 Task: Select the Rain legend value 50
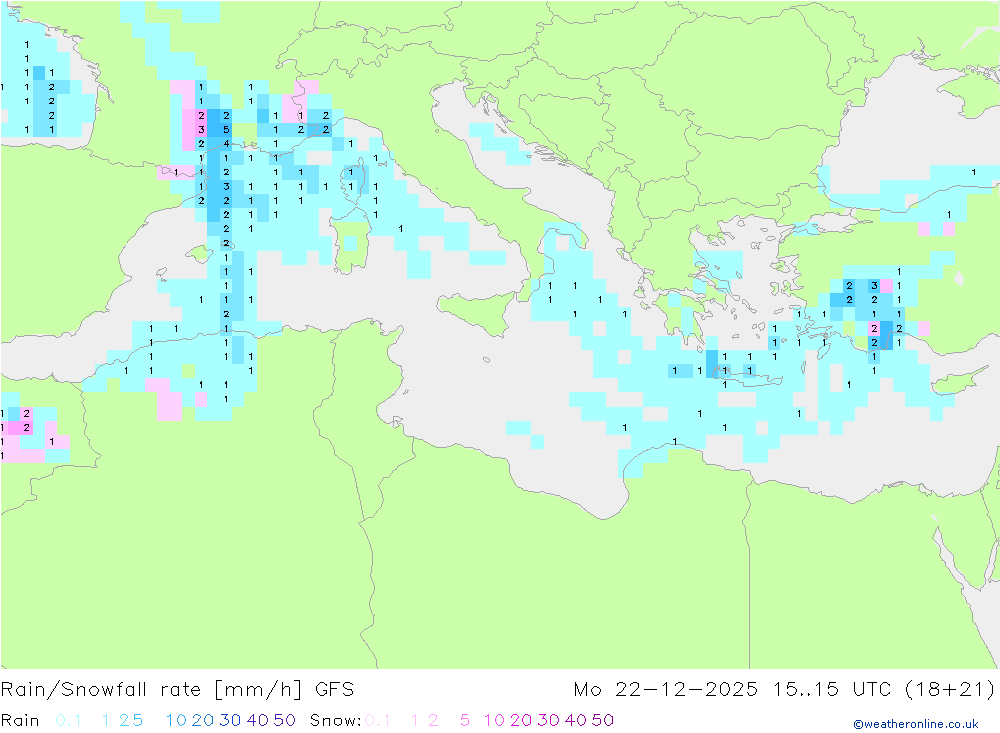(x=284, y=720)
